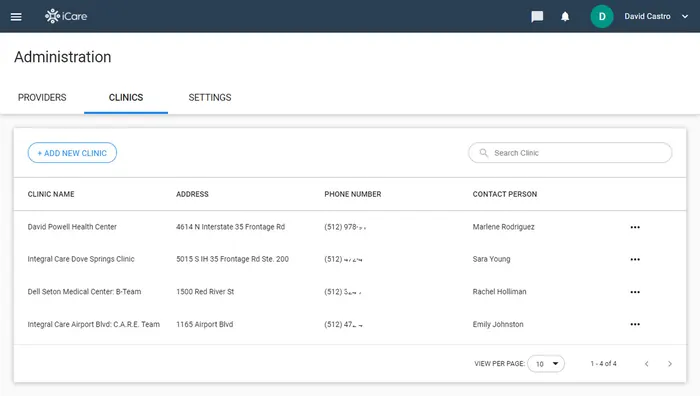Sort by Address column header
Image resolution: width=700 pixels, height=396 pixels.
coord(192,194)
